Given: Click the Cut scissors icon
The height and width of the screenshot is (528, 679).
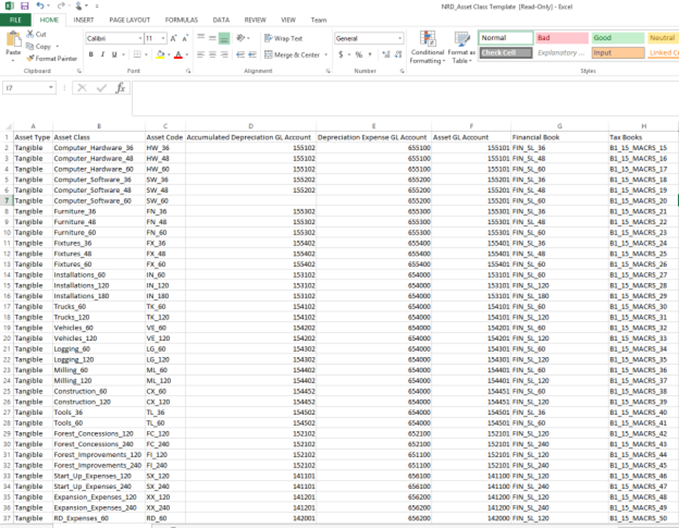Looking at the screenshot, I should 30,34.
